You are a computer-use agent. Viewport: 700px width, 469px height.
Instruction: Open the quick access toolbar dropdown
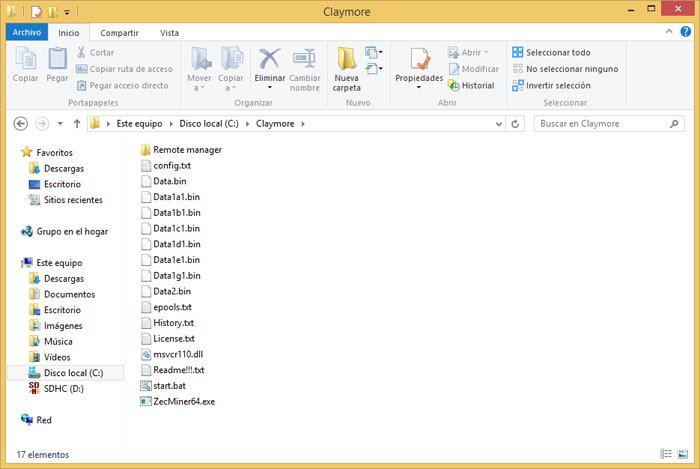67,12
